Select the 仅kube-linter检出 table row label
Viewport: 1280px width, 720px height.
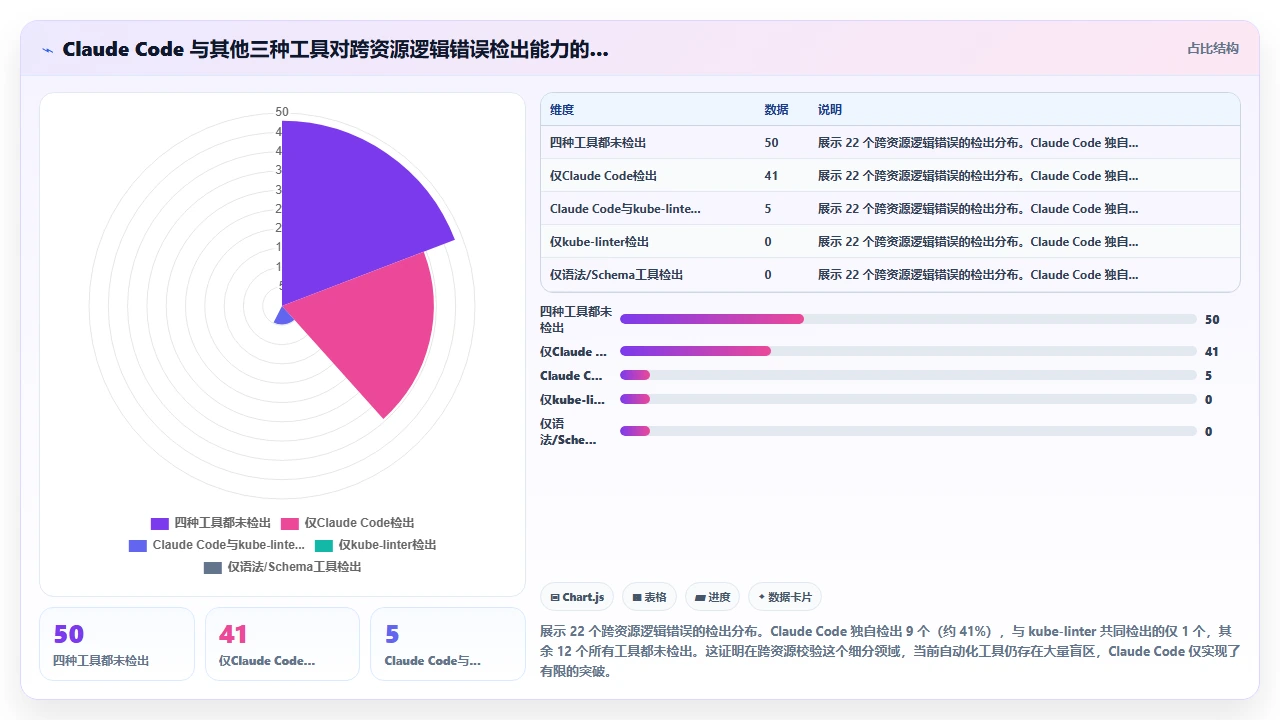pyautogui.click(x=599, y=242)
